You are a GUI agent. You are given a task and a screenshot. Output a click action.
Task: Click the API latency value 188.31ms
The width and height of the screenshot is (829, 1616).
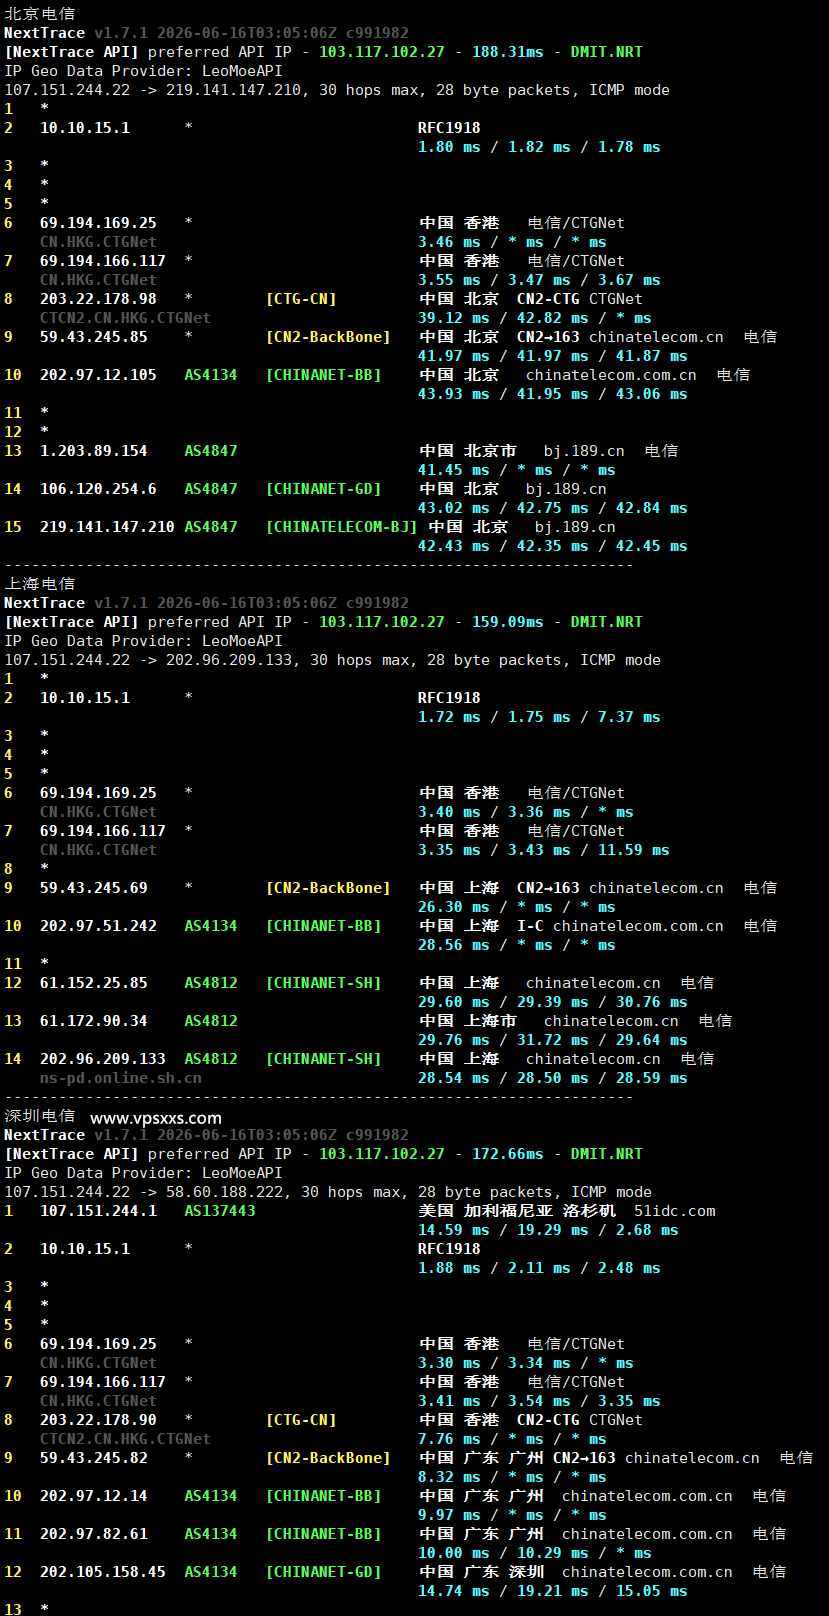point(508,52)
